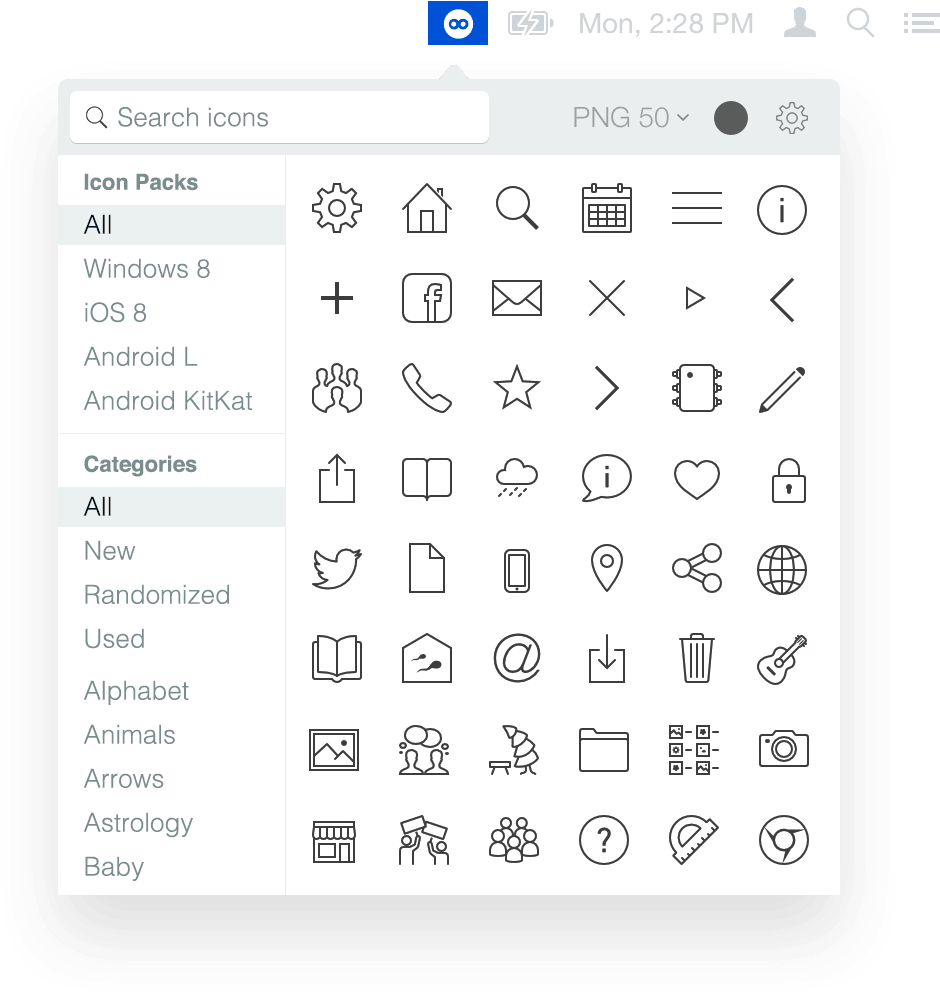Pick the acoustic guitar icon

pos(782,659)
